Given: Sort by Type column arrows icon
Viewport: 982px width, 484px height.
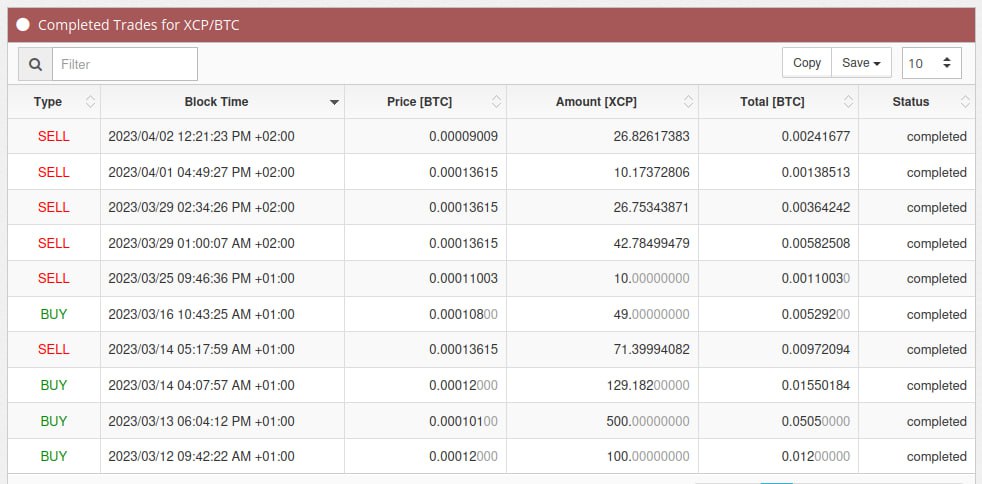Looking at the screenshot, I should pos(90,101).
